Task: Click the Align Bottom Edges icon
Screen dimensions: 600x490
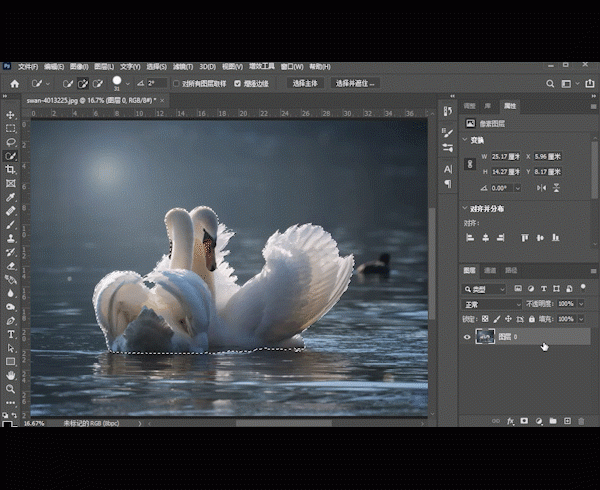Action: 556,238
